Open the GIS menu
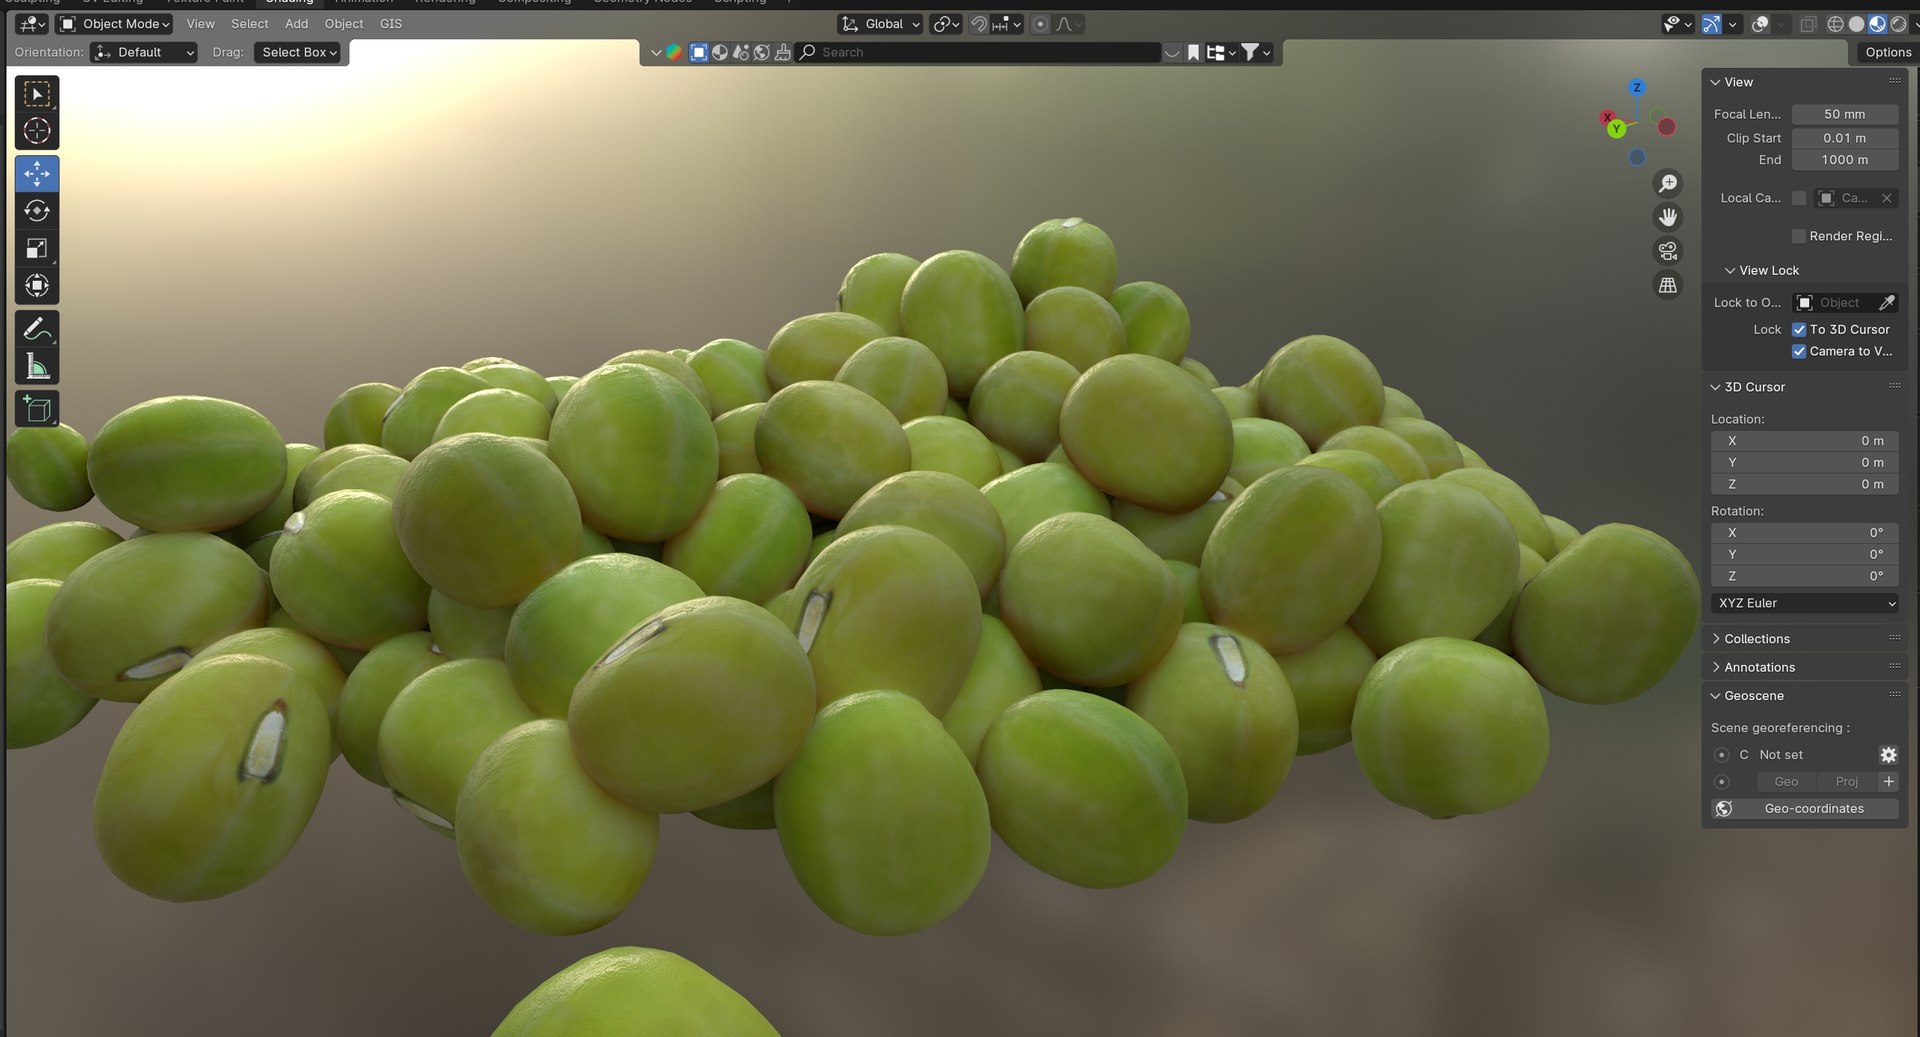 click(x=391, y=24)
